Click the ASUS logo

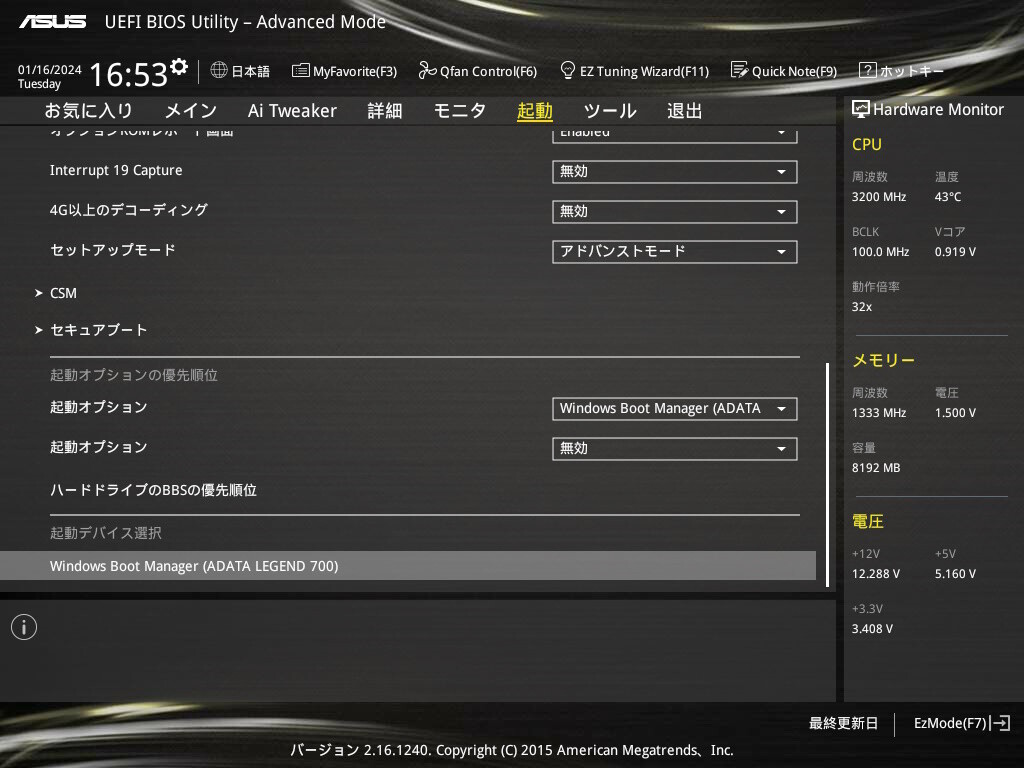(52, 22)
